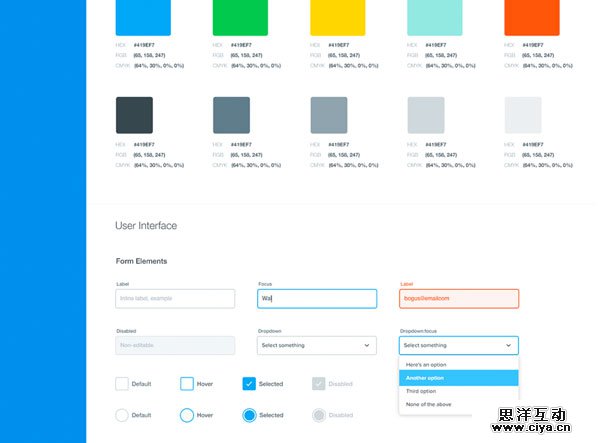Uncheck the Selected checkbox
This screenshot has width=600, height=443.
tap(249, 384)
